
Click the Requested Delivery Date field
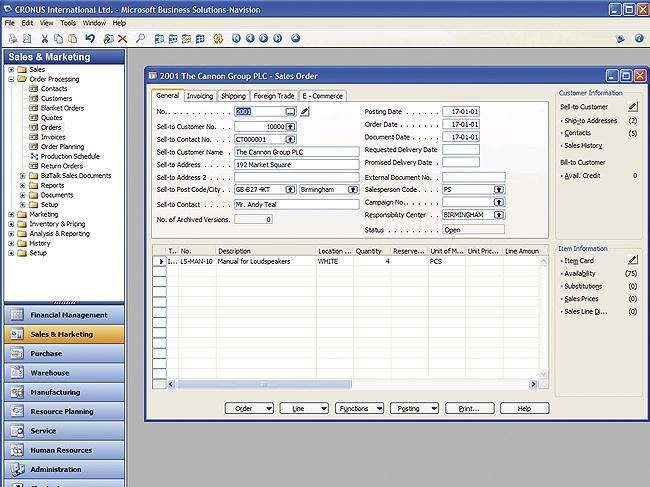click(x=461, y=150)
